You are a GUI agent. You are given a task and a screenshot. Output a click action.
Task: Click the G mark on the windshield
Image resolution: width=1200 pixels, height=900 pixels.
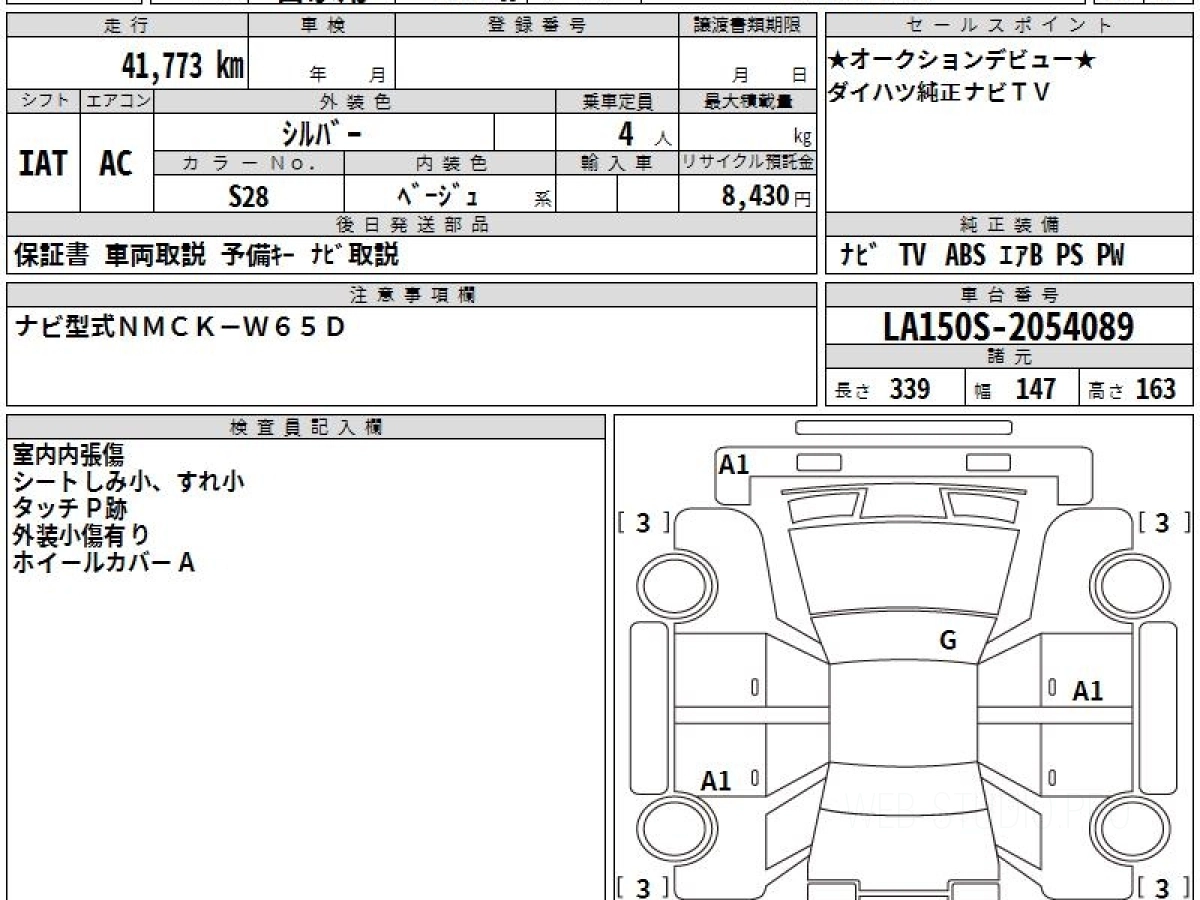coord(948,642)
